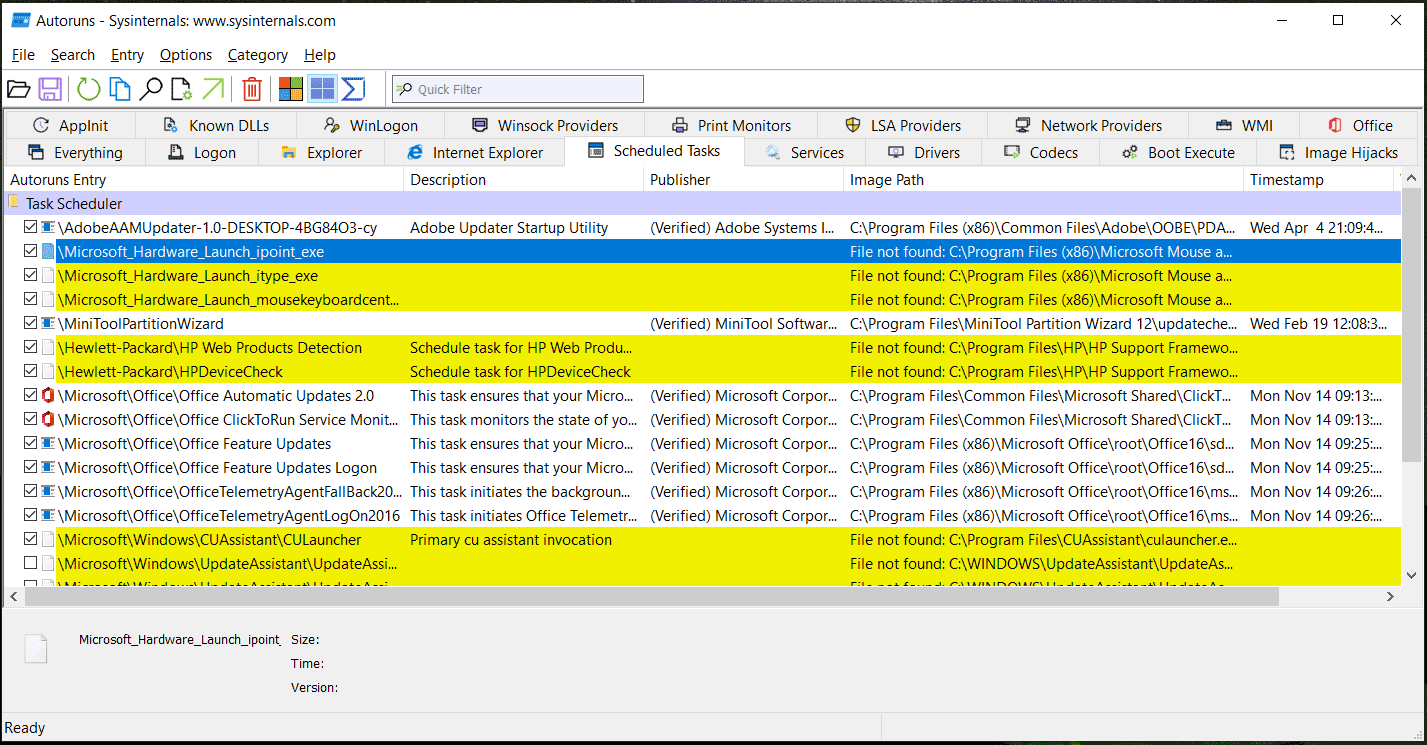Switch to the Logon tab

(202, 153)
